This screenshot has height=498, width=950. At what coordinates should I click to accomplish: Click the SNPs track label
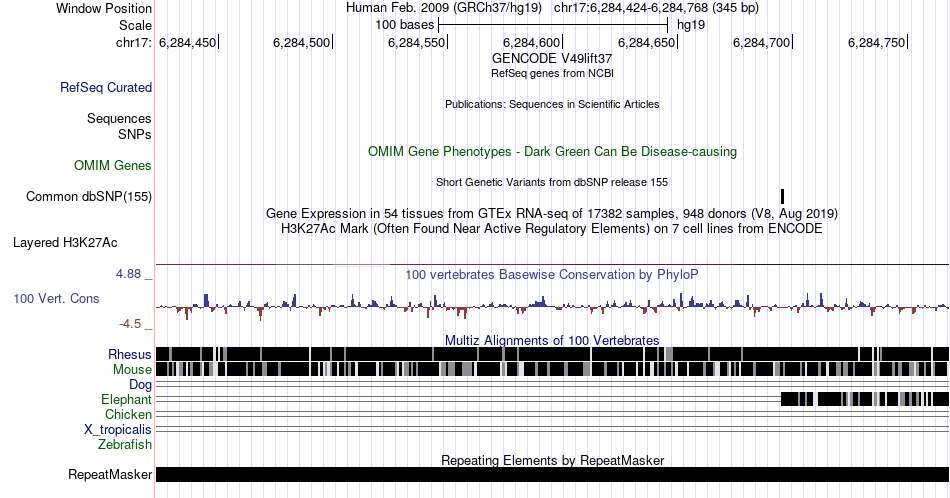(135, 134)
